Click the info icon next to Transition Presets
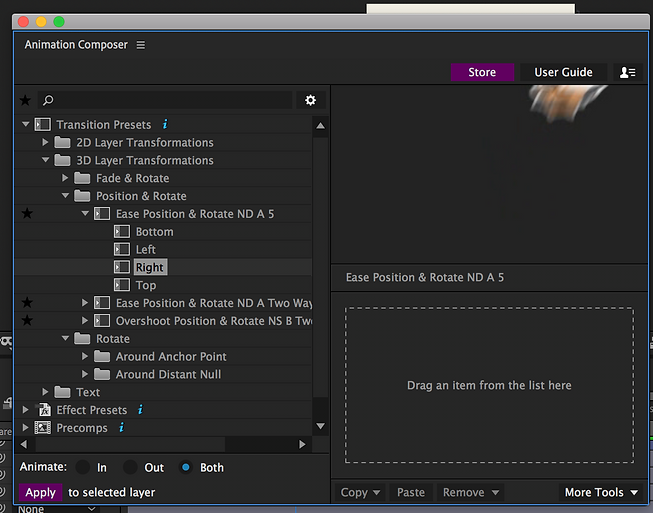Image resolution: width=653 pixels, height=513 pixels. pyautogui.click(x=165, y=124)
